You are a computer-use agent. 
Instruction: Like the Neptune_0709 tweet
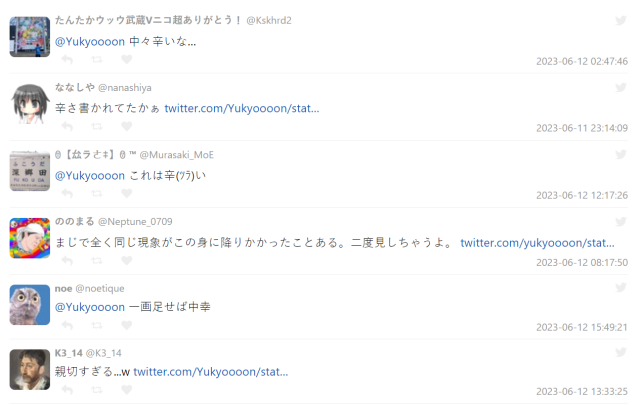pyautogui.click(x=127, y=260)
